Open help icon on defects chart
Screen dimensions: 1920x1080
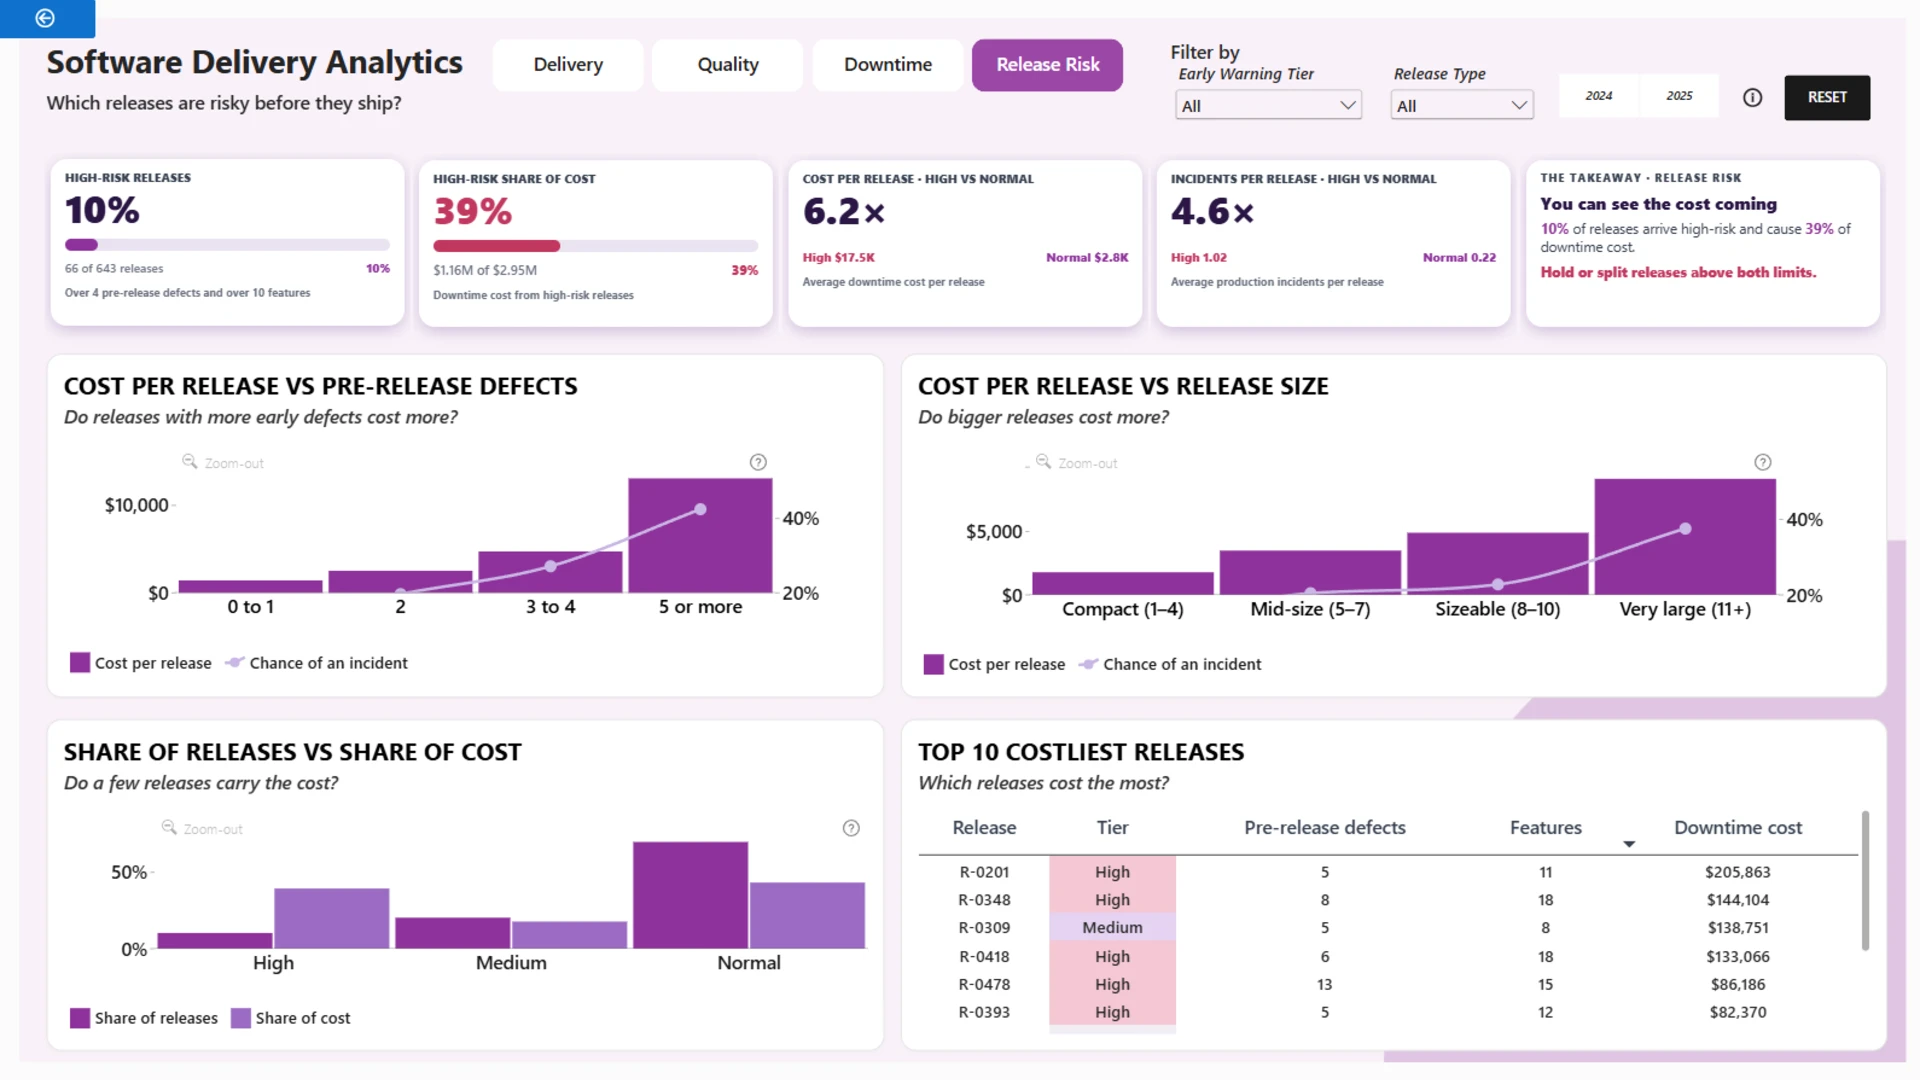click(758, 462)
